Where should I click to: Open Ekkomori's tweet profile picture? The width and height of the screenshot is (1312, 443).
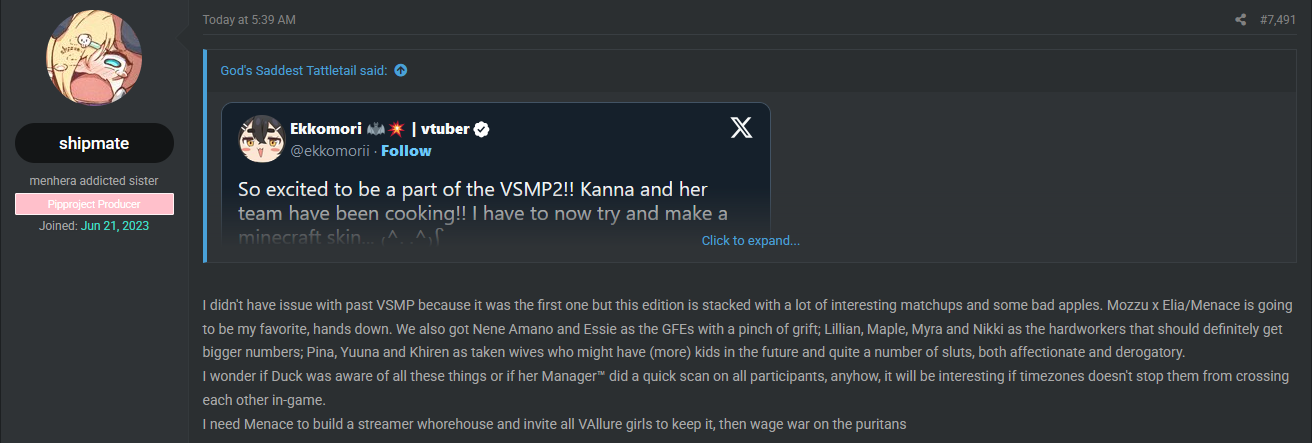click(258, 139)
